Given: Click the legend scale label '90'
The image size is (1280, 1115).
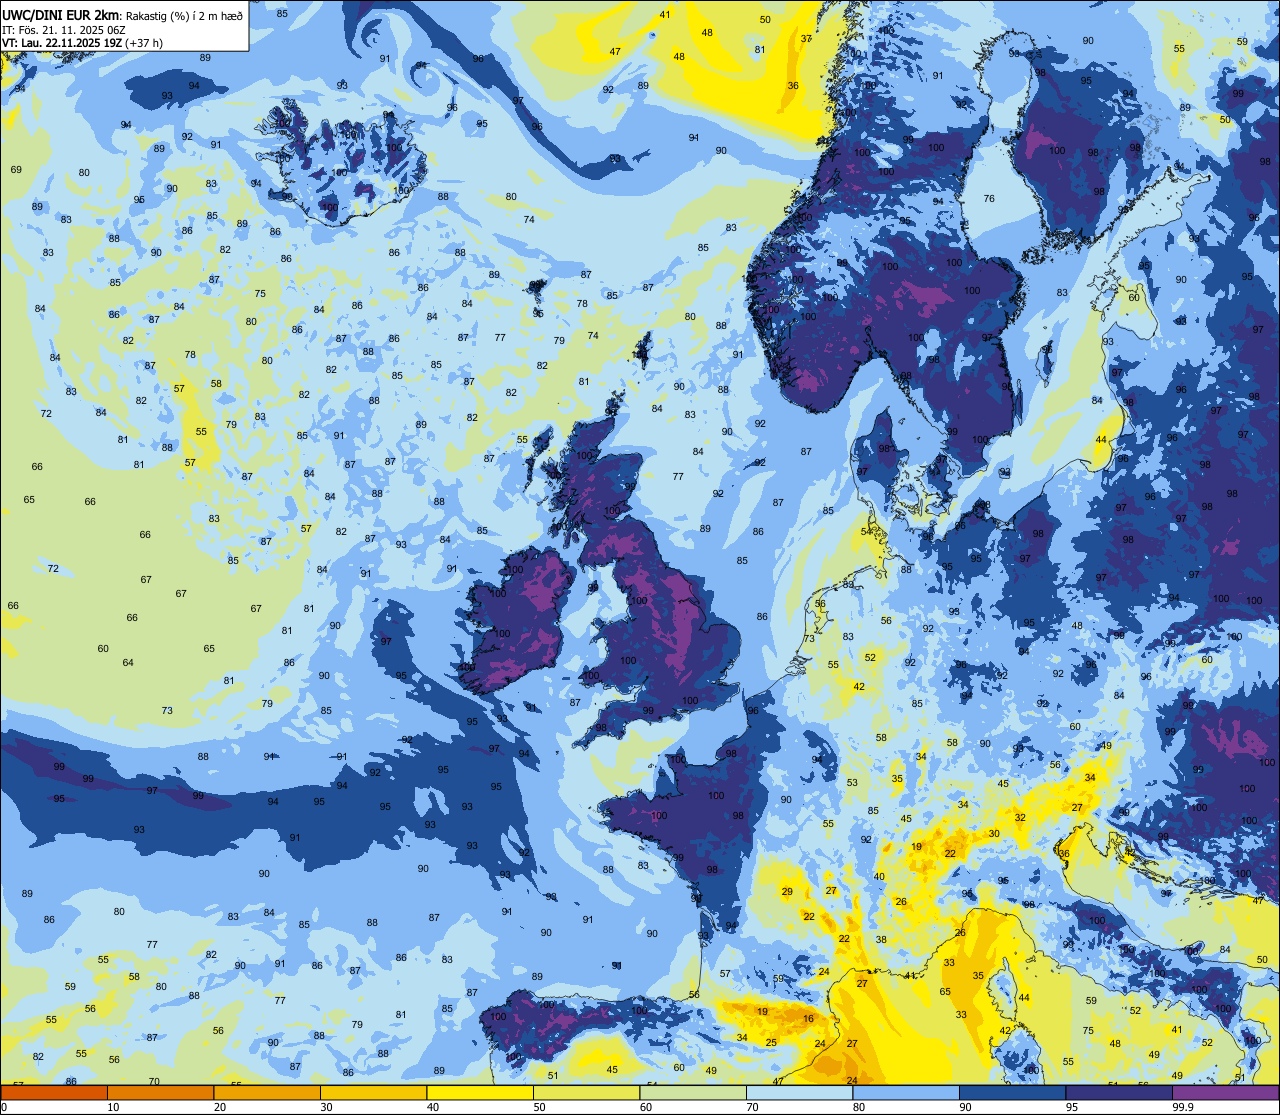Looking at the screenshot, I should coord(965,1107).
